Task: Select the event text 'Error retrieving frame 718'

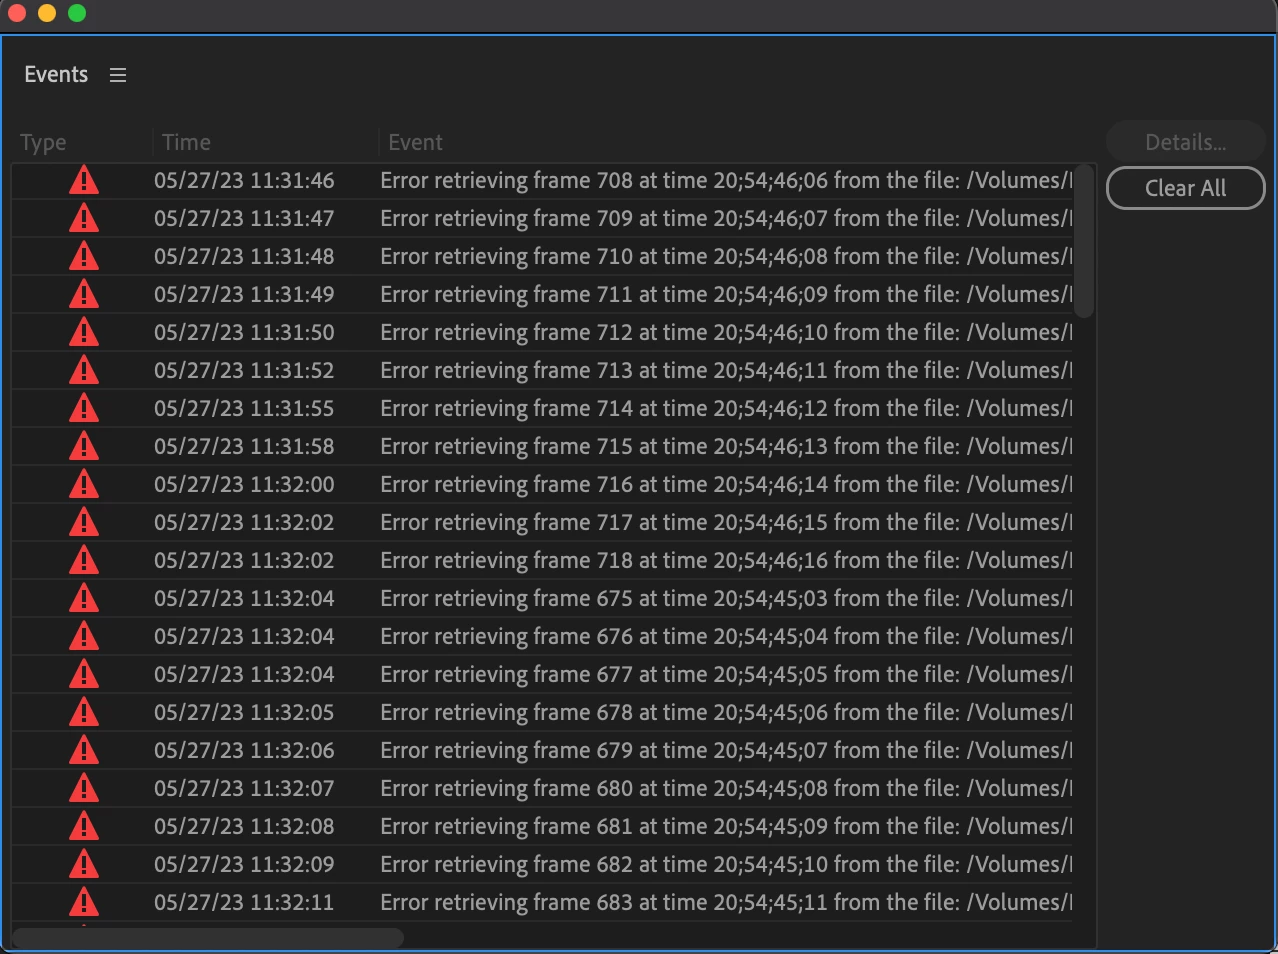Action: 507,561
